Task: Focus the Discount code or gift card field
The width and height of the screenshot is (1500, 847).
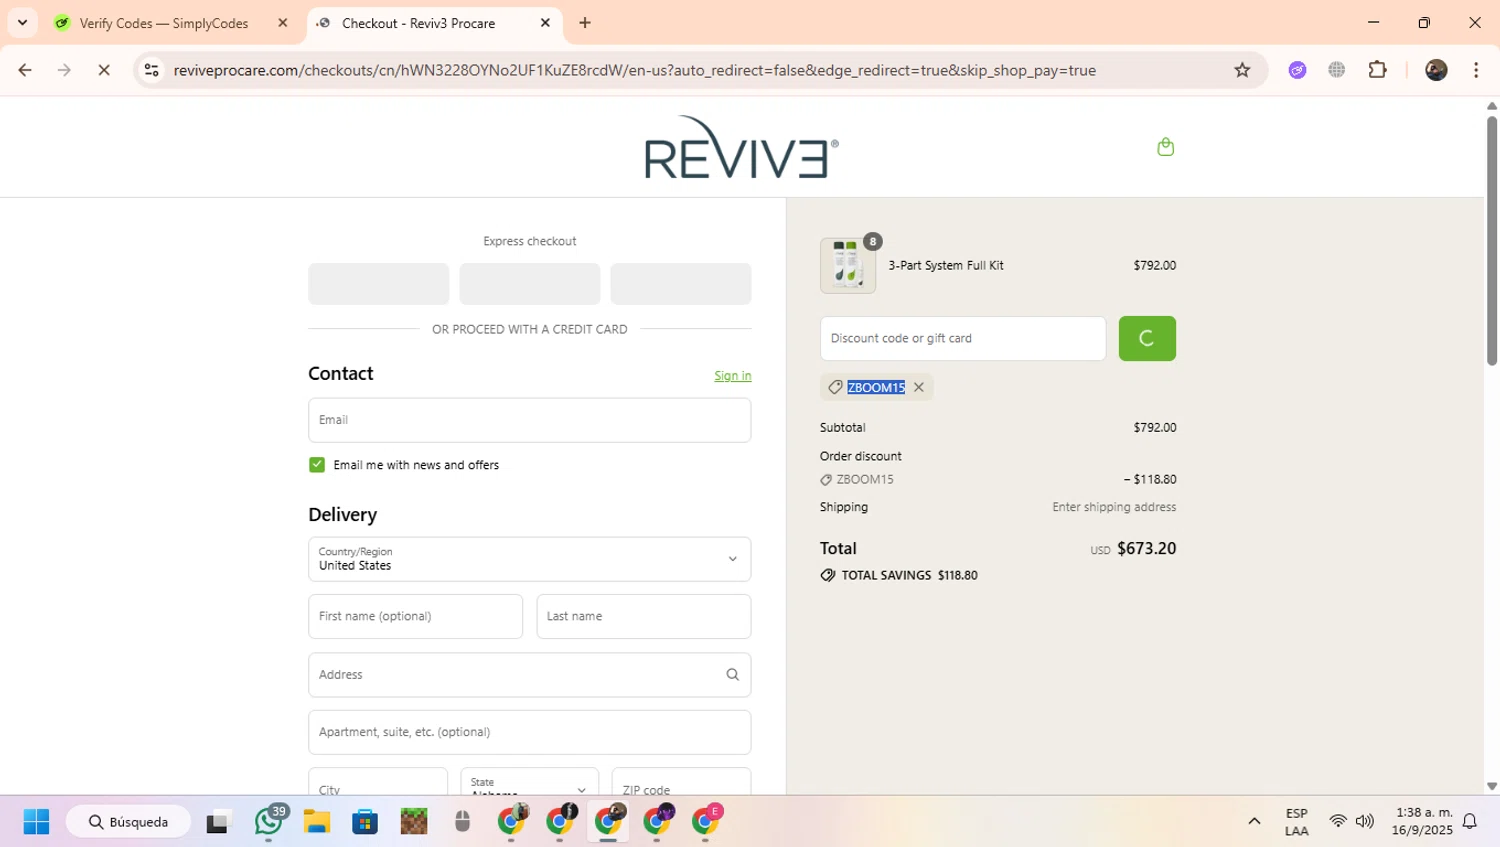Action: 963,338
